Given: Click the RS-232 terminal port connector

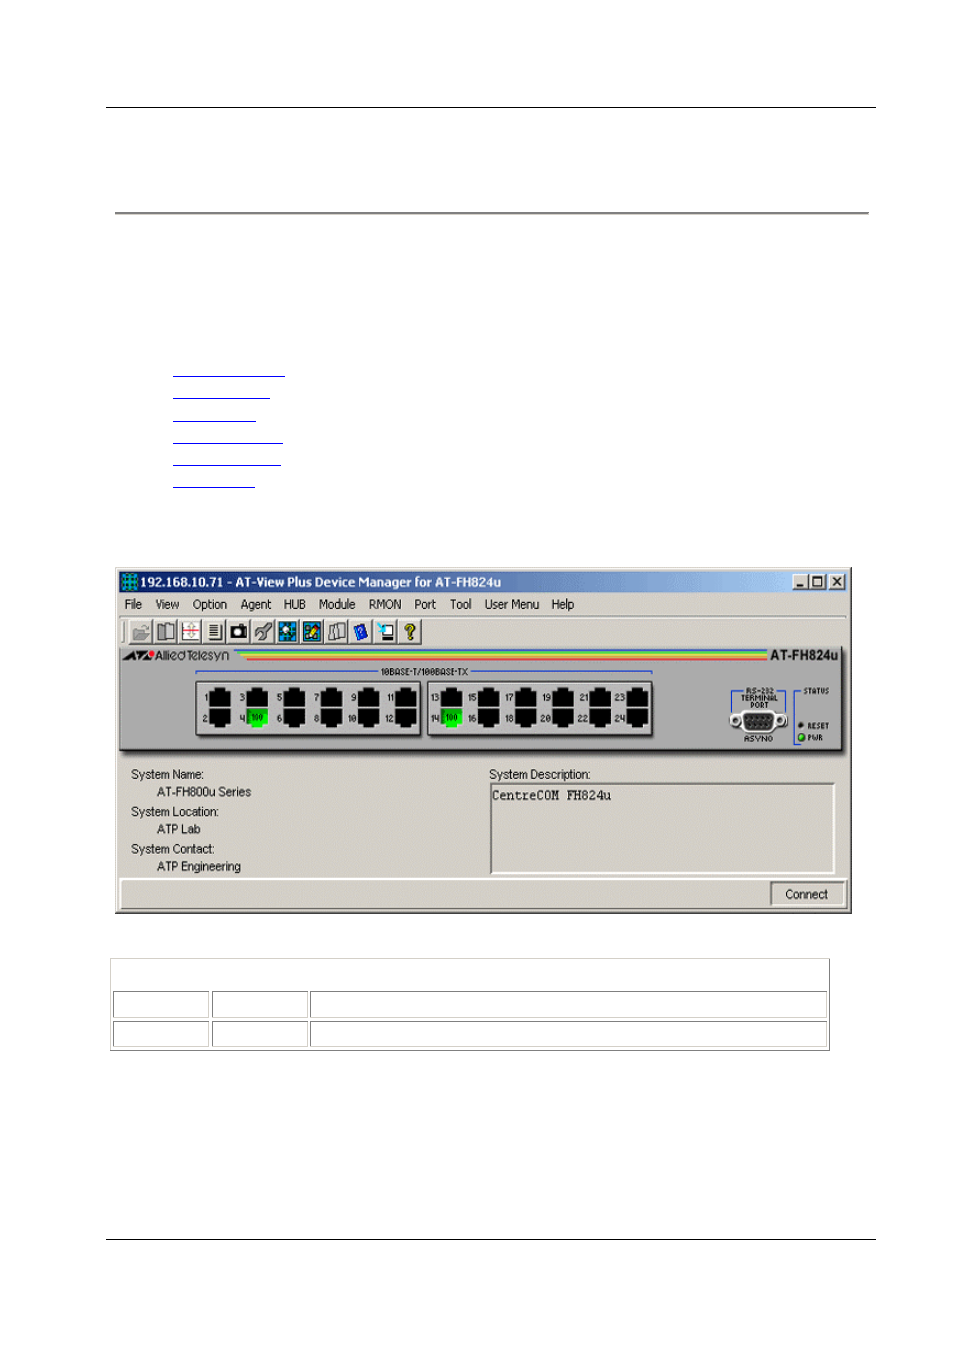Looking at the screenshot, I should pyautogui.click(x=758, y=721).
